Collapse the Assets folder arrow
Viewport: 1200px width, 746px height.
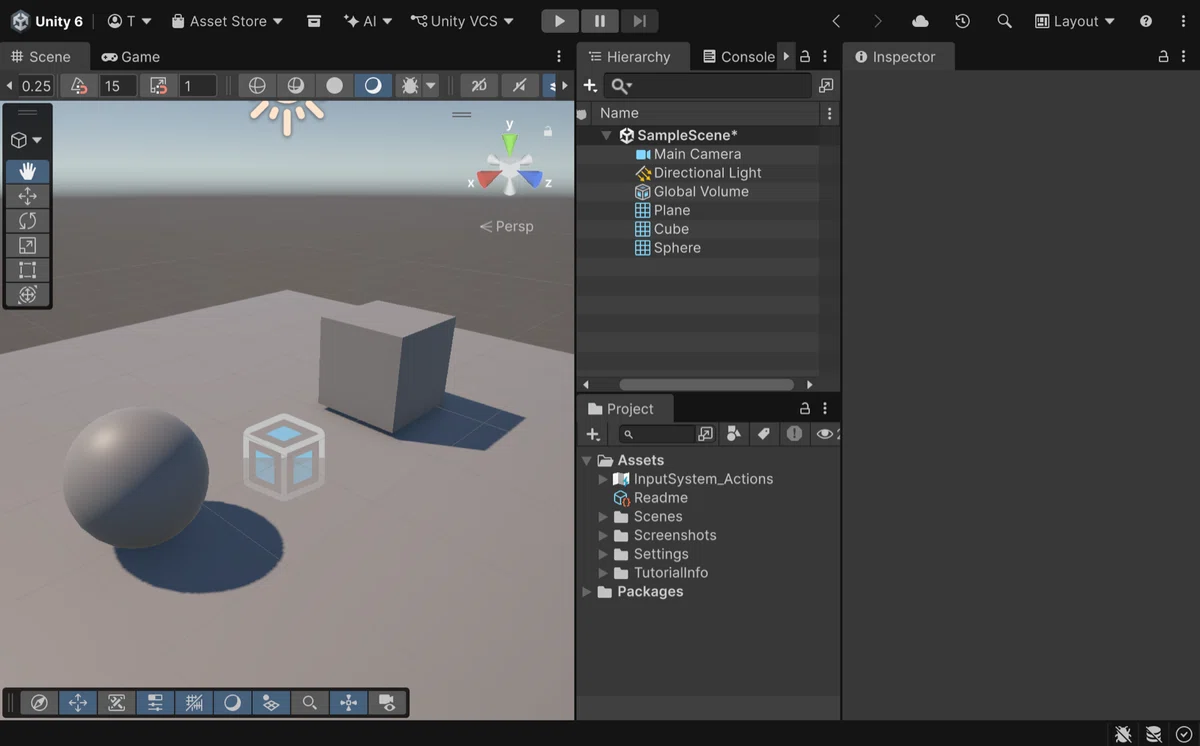[x=587, y=461]
